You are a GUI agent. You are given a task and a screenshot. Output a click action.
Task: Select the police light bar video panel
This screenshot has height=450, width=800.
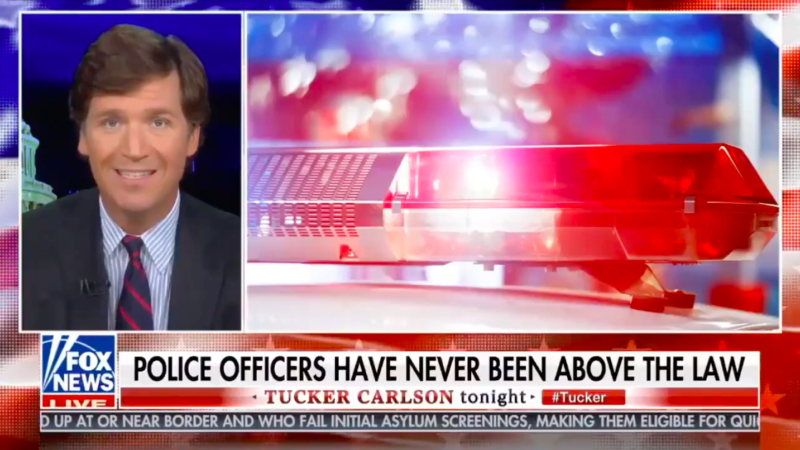(513, 172)
